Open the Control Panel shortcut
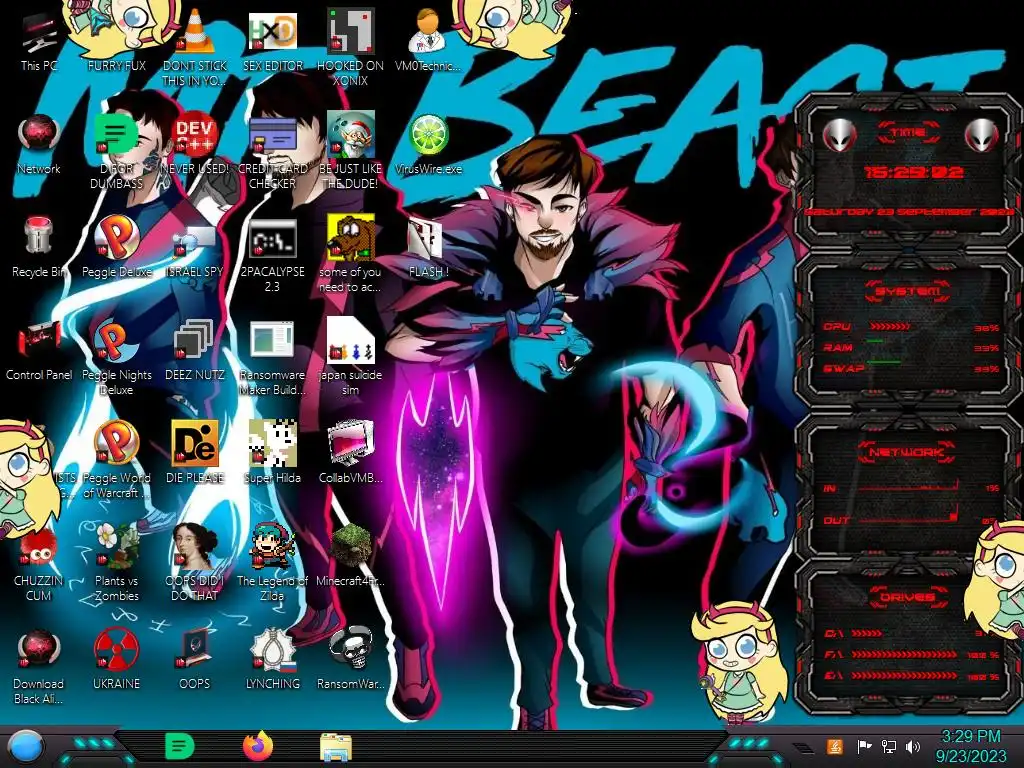This screenshot has width=1024, height=768. pyautogui.click(x=39, y=340)
